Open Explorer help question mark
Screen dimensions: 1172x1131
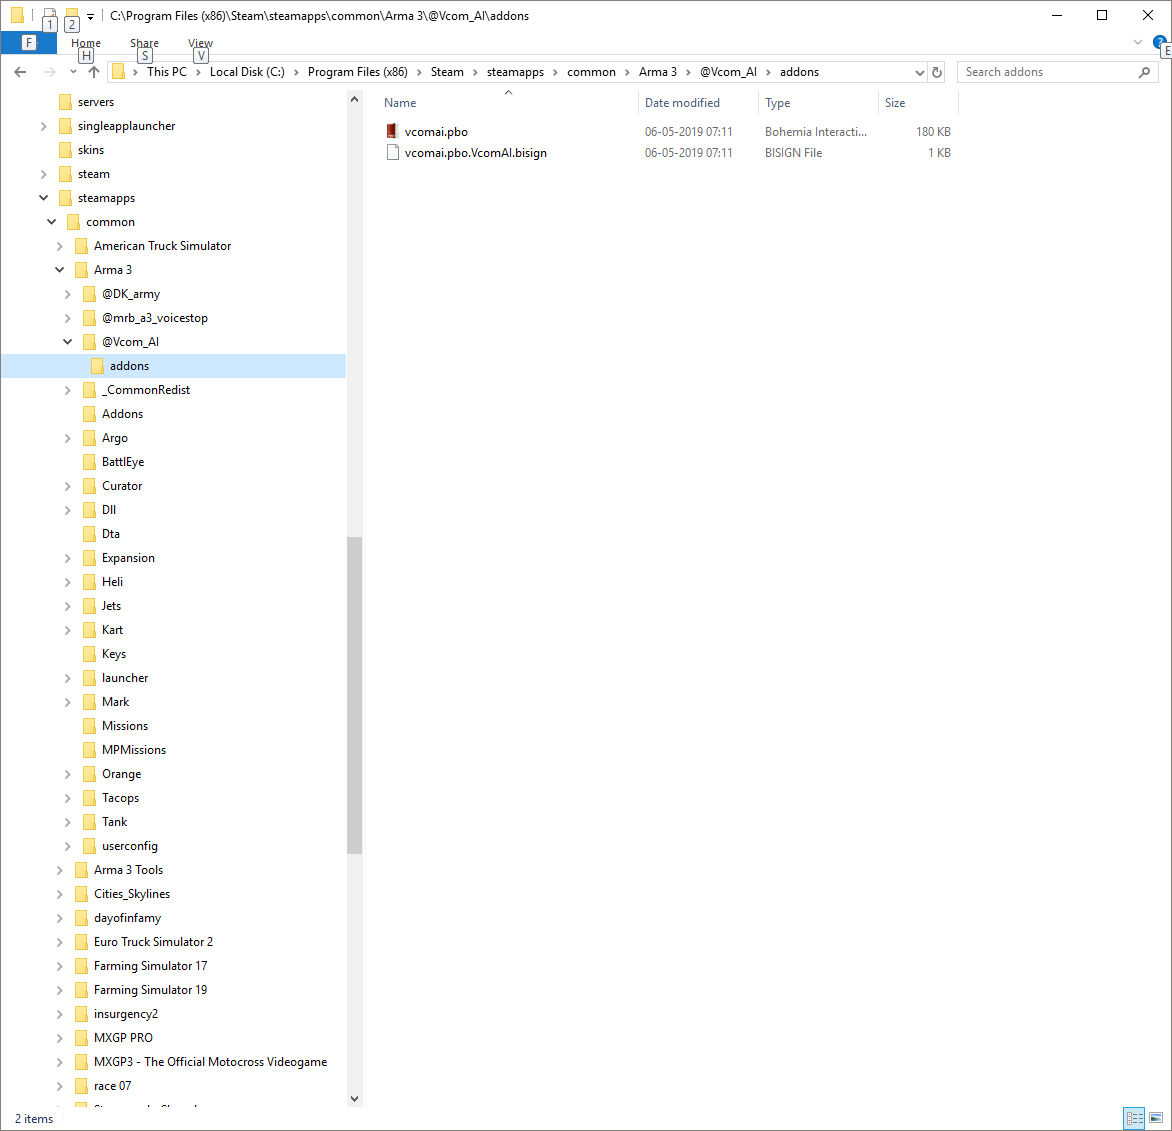[x=1159, y=42]
